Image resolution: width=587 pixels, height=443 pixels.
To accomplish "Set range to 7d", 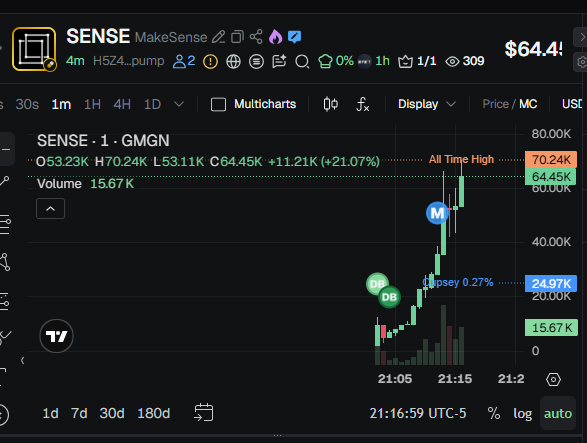I will pyautogui.click(x=79, y=413).
